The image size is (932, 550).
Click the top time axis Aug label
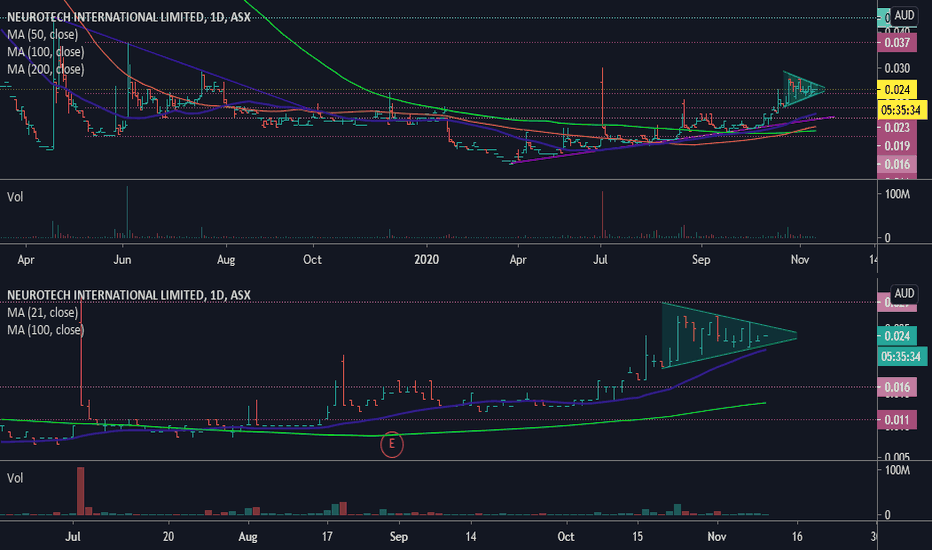226,259
